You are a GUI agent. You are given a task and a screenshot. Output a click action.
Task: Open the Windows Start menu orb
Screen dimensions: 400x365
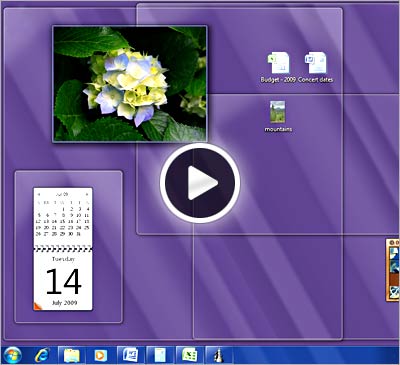(12, 355)
